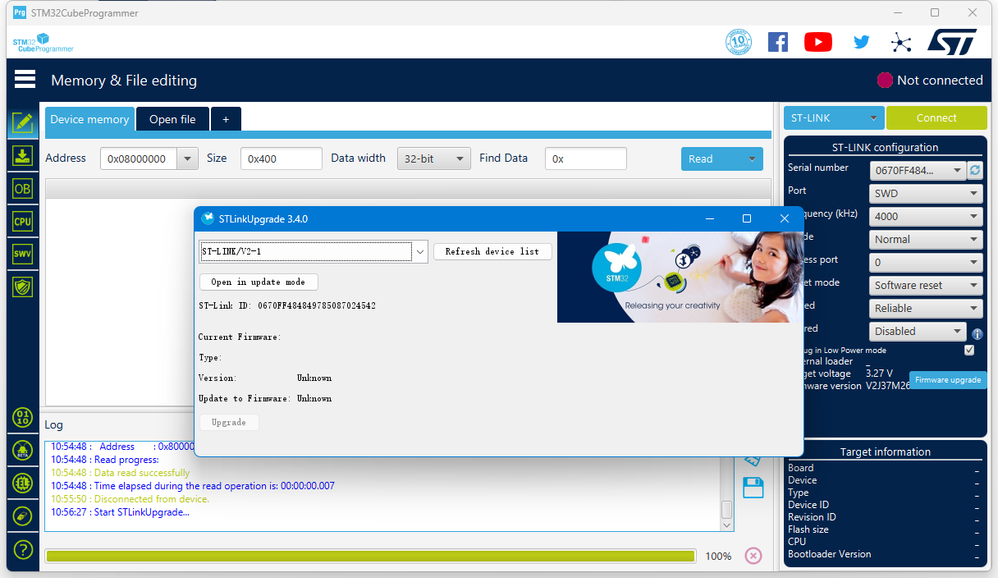
Task: Click the Address field 0x08000000
Action: click(139, 159)
